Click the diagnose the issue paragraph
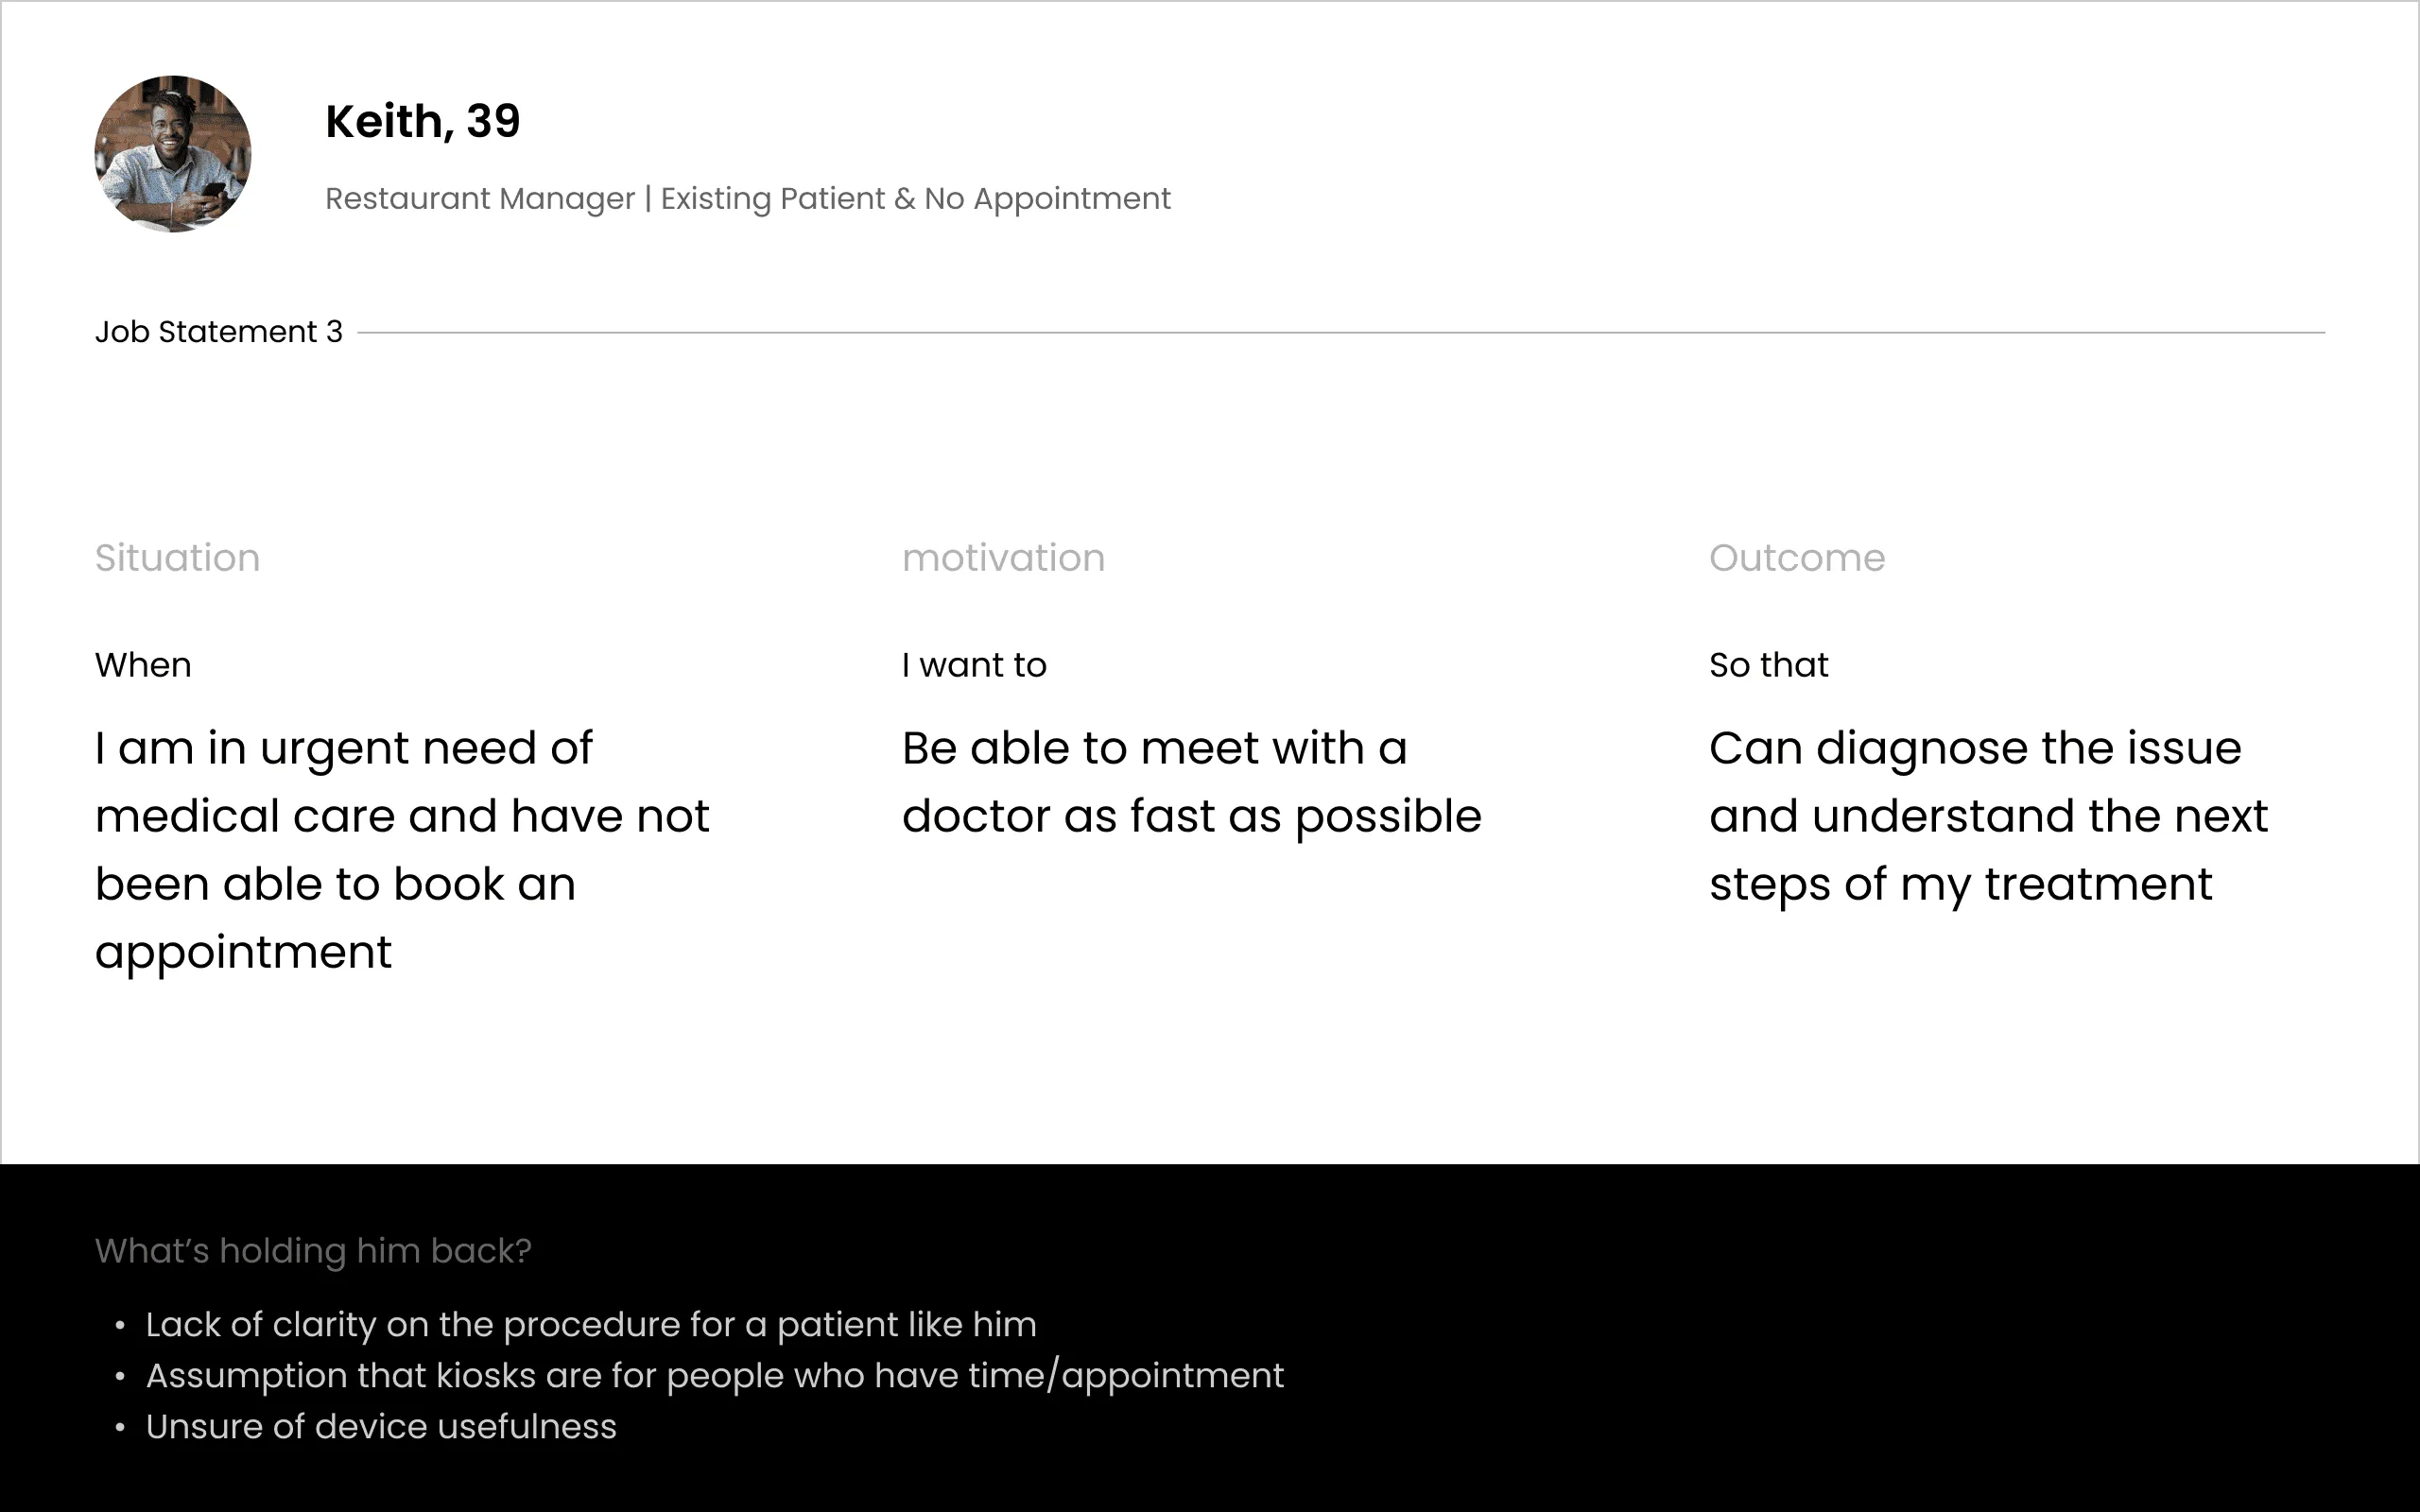This screenshot has width=2420, height=1512. pos(1988,816)
